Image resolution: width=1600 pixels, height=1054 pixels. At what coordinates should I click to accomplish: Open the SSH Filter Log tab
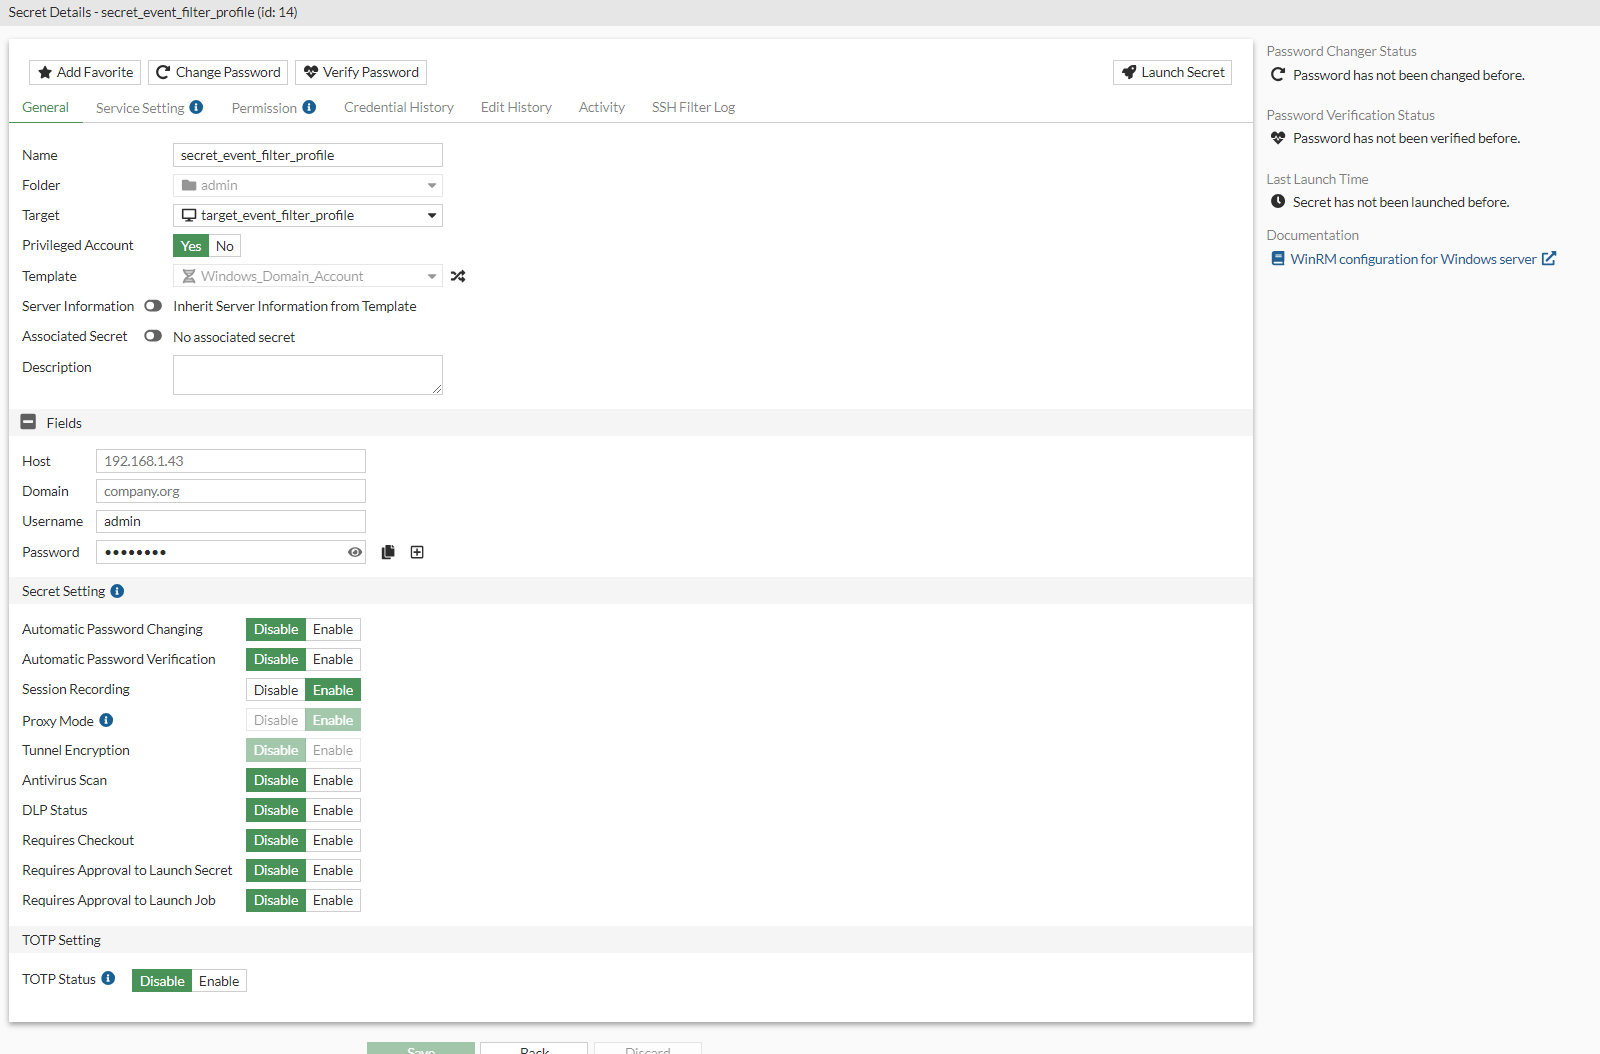click(x=693, y=107)
